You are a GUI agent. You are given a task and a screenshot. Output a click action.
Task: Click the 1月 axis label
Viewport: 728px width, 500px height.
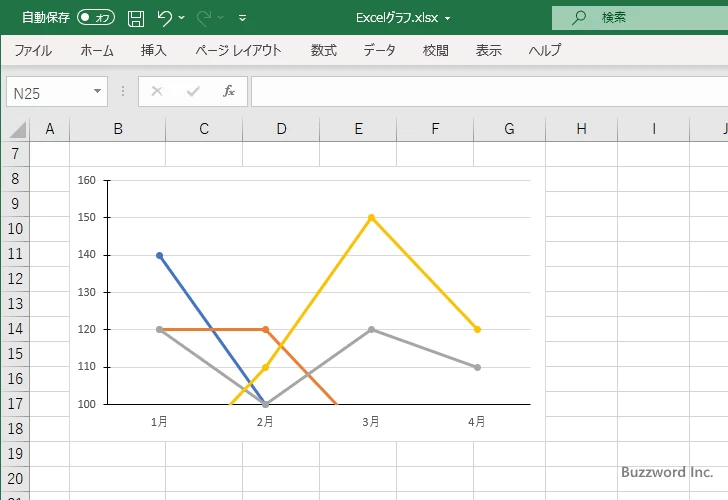(x=159, y=422)
